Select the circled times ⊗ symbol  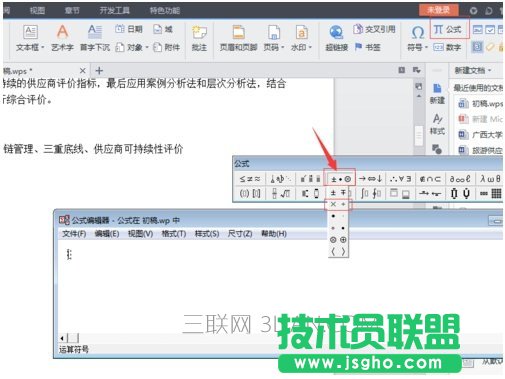[333, 240]
